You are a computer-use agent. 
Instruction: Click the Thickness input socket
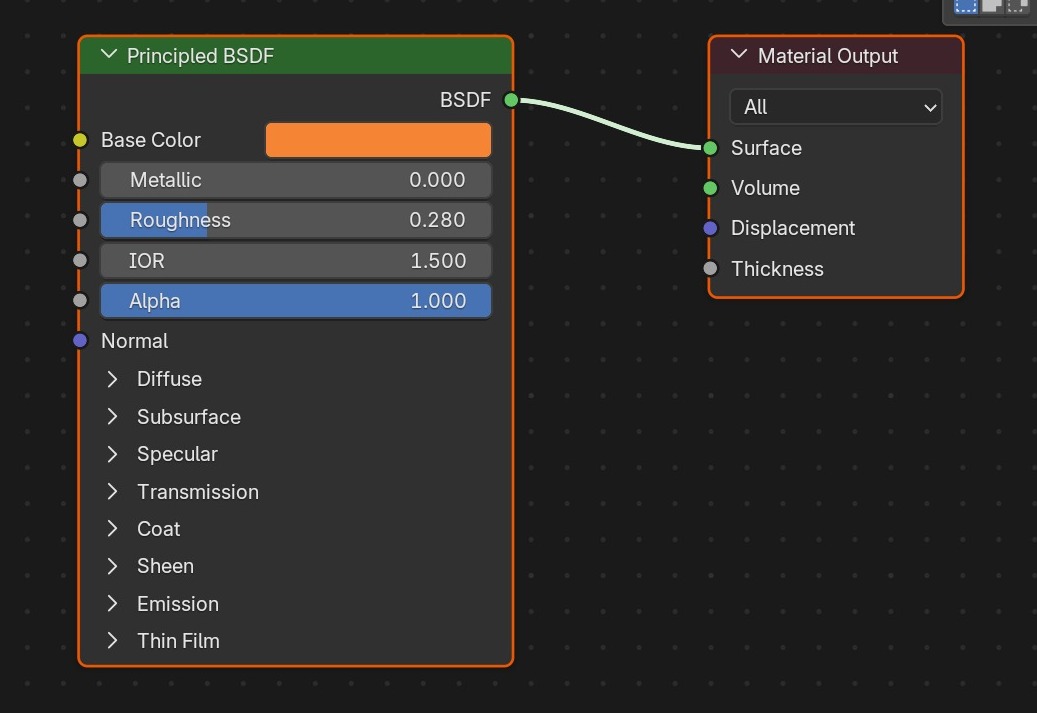710,269
